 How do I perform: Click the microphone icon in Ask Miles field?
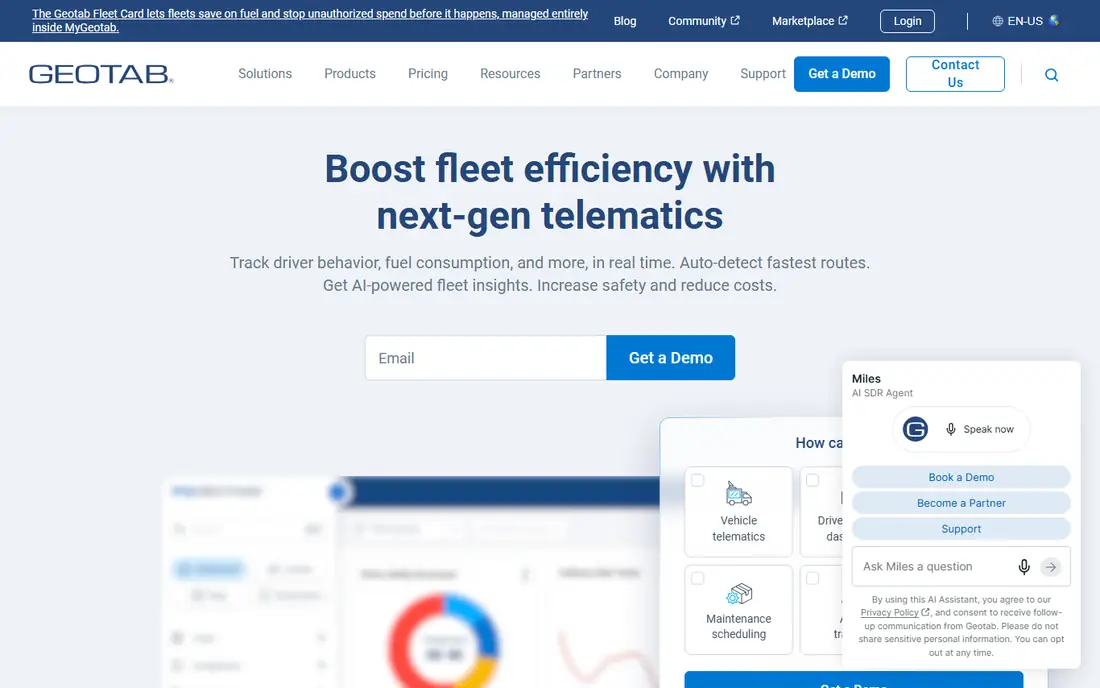point(1024,567)
